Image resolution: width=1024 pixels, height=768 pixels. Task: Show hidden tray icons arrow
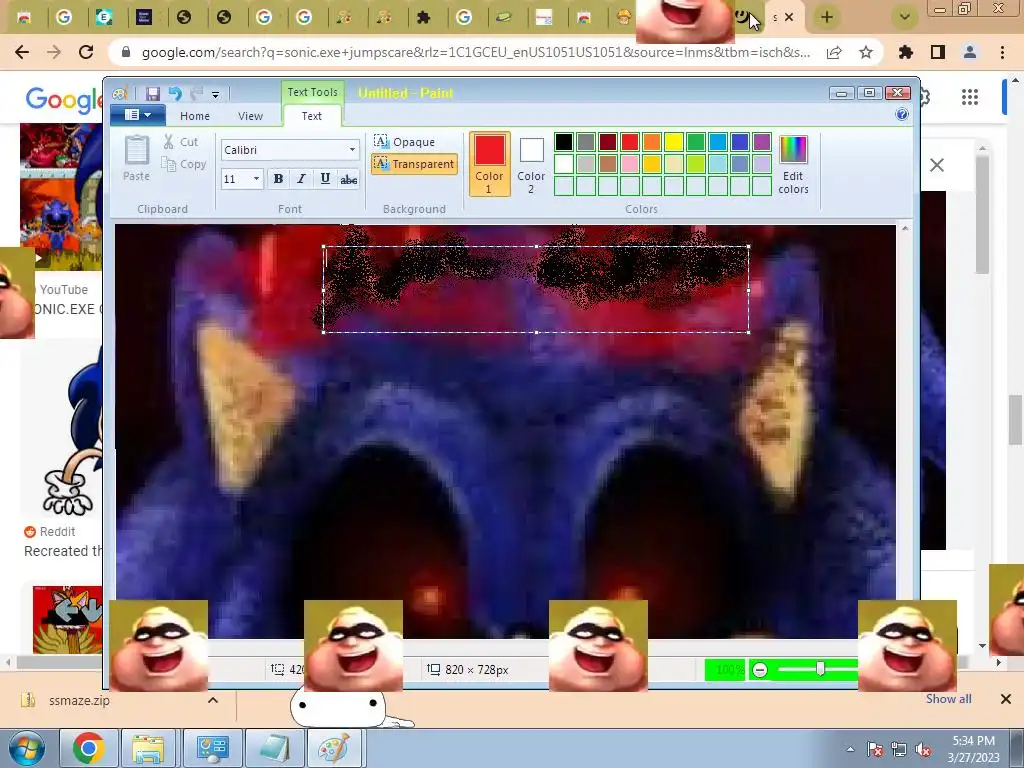tap(850, 750)
